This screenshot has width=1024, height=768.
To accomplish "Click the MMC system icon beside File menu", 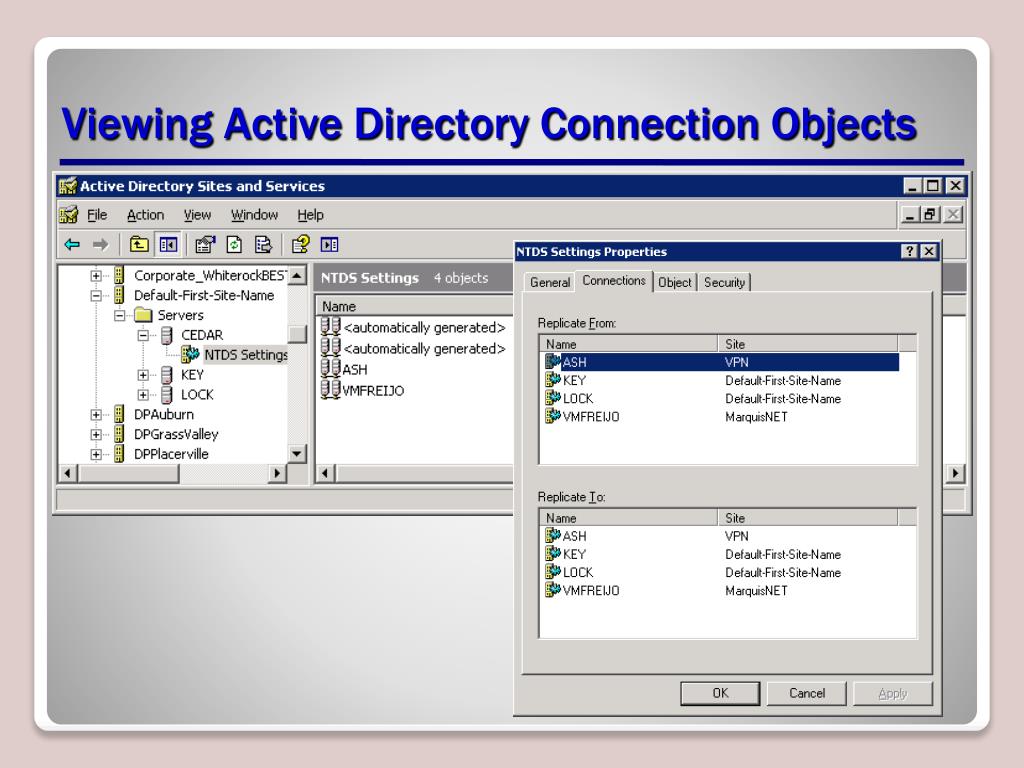I will coord(69,215).
